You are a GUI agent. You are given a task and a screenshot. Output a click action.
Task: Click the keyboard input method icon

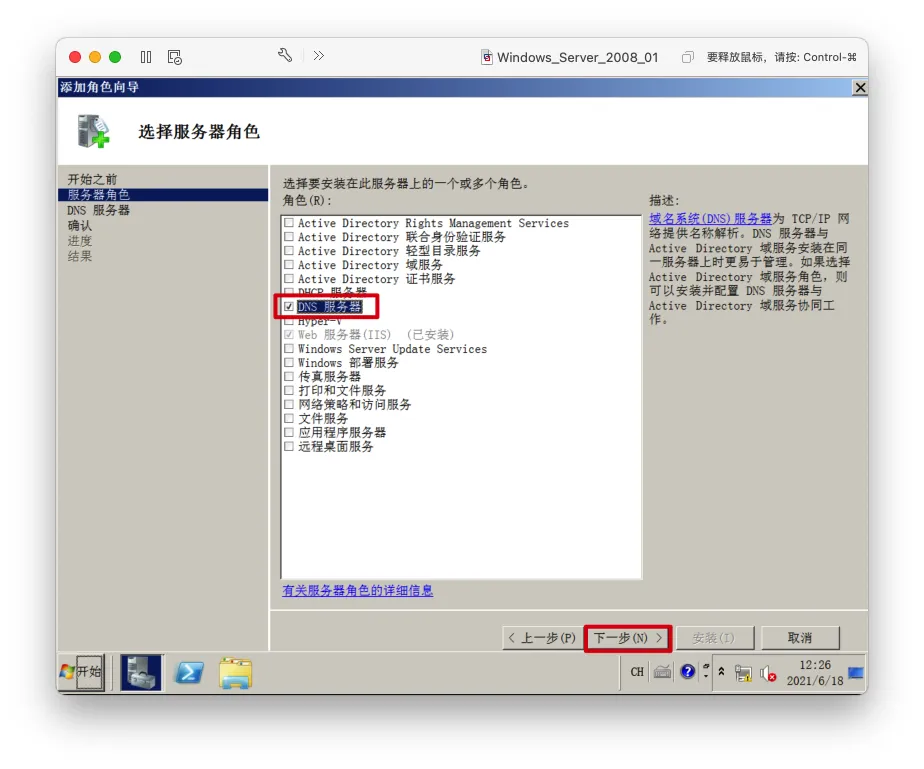(x=662, y=672)
